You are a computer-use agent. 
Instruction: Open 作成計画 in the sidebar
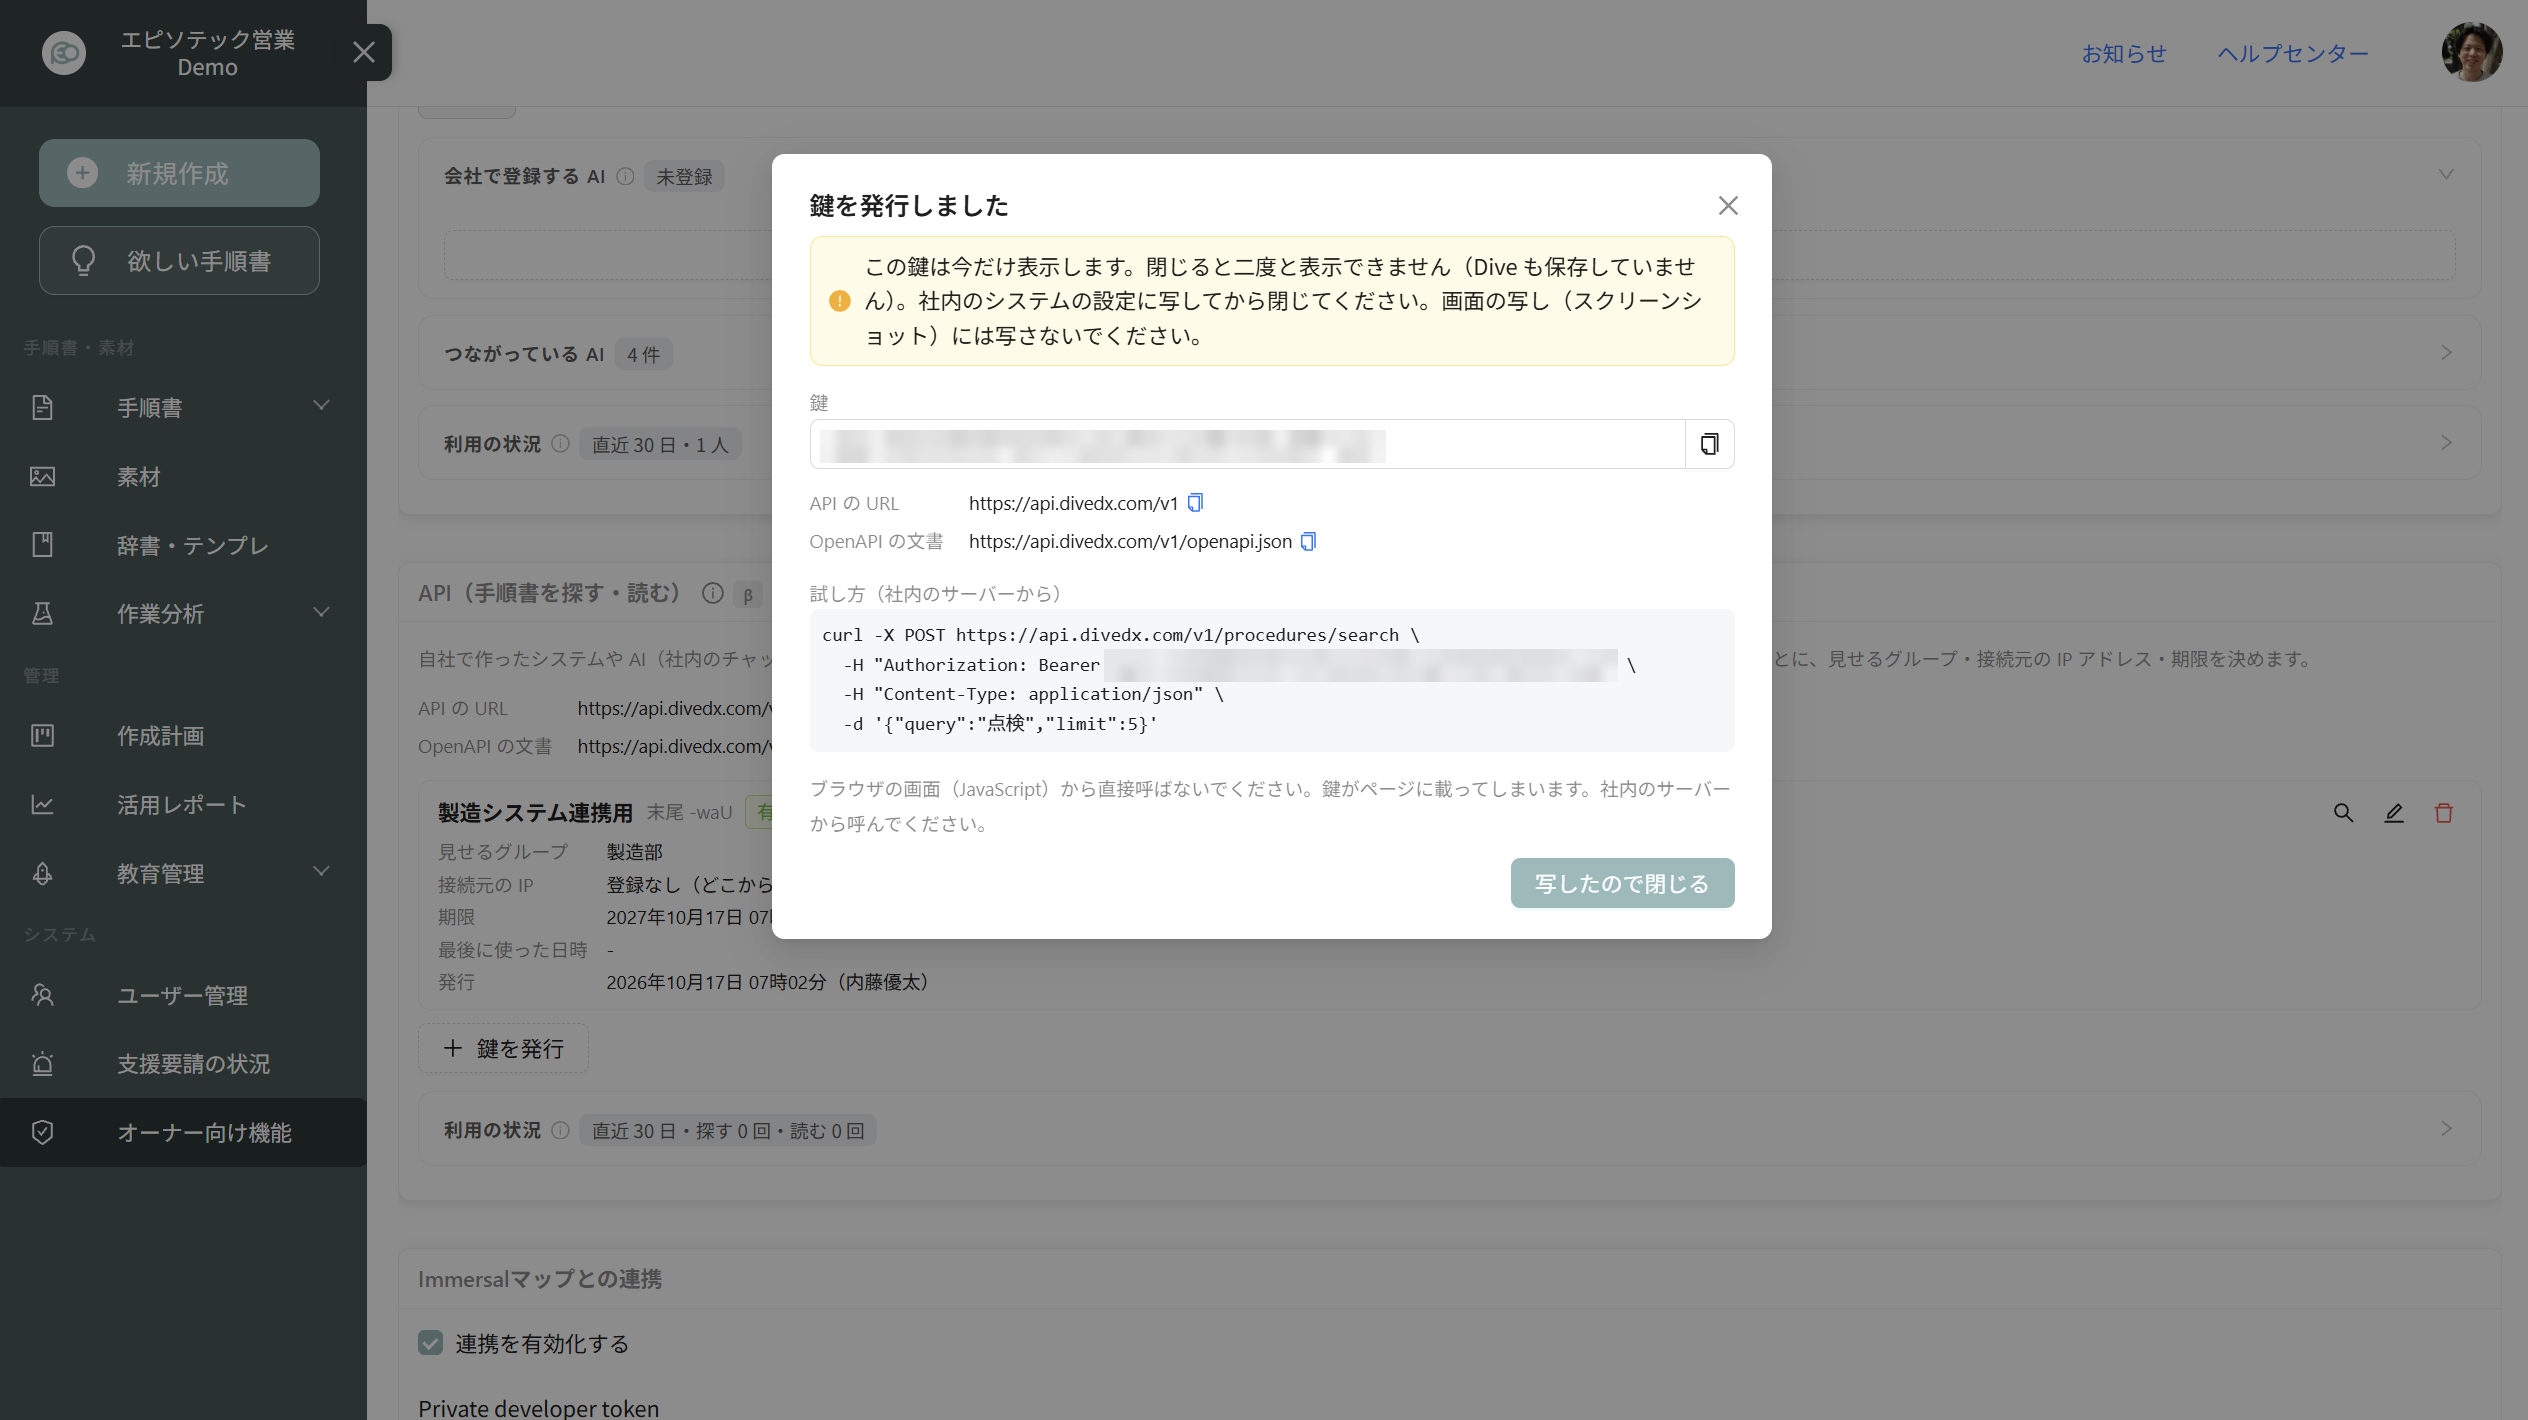(160, 735)
